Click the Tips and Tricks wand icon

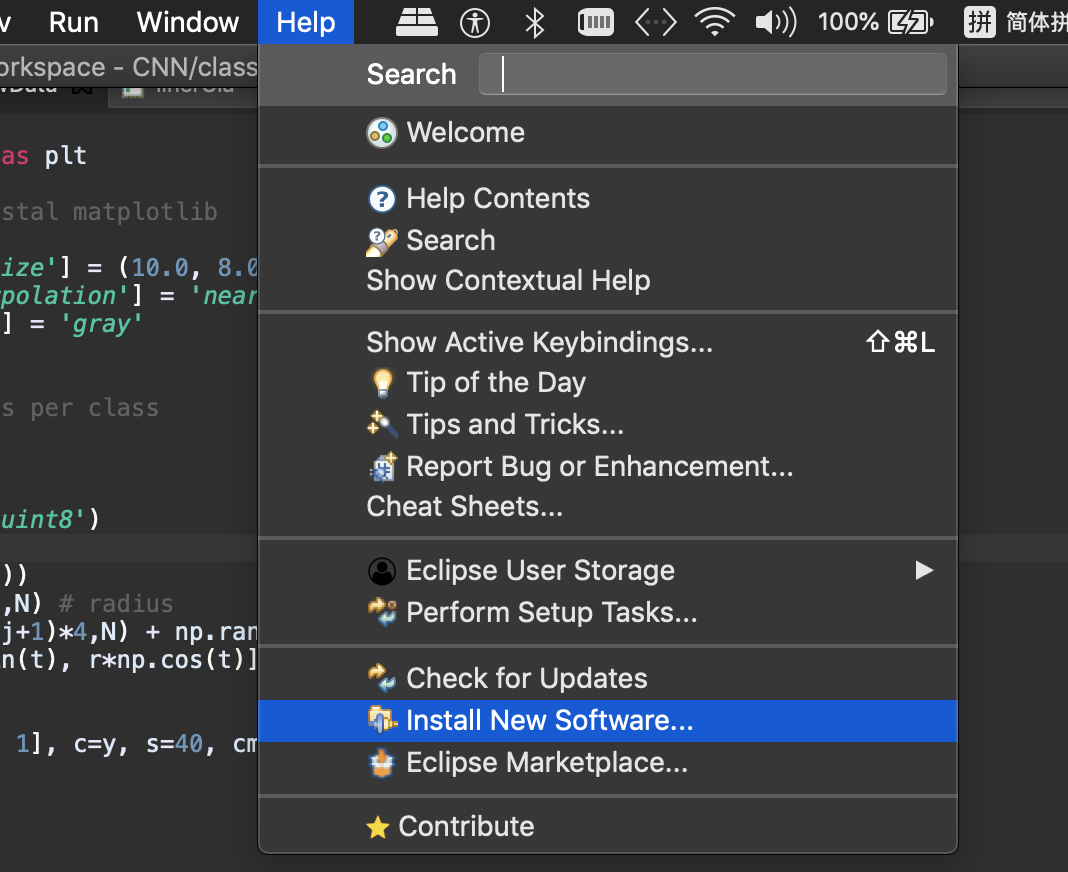[x=381, y=424]
